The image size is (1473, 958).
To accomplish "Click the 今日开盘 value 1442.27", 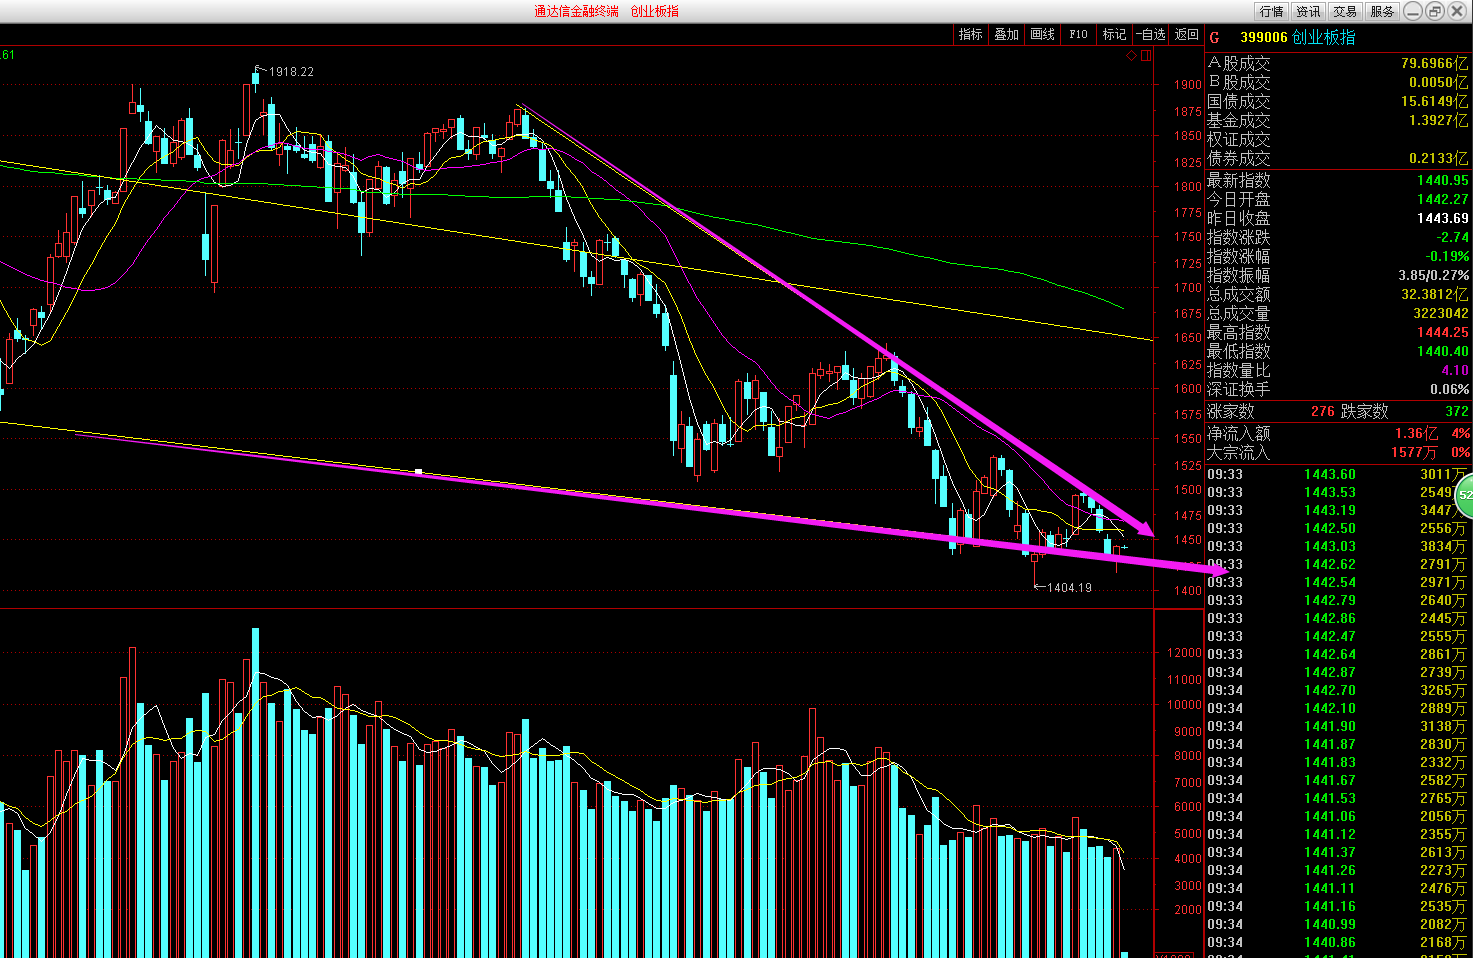I will coord(1443,199).
